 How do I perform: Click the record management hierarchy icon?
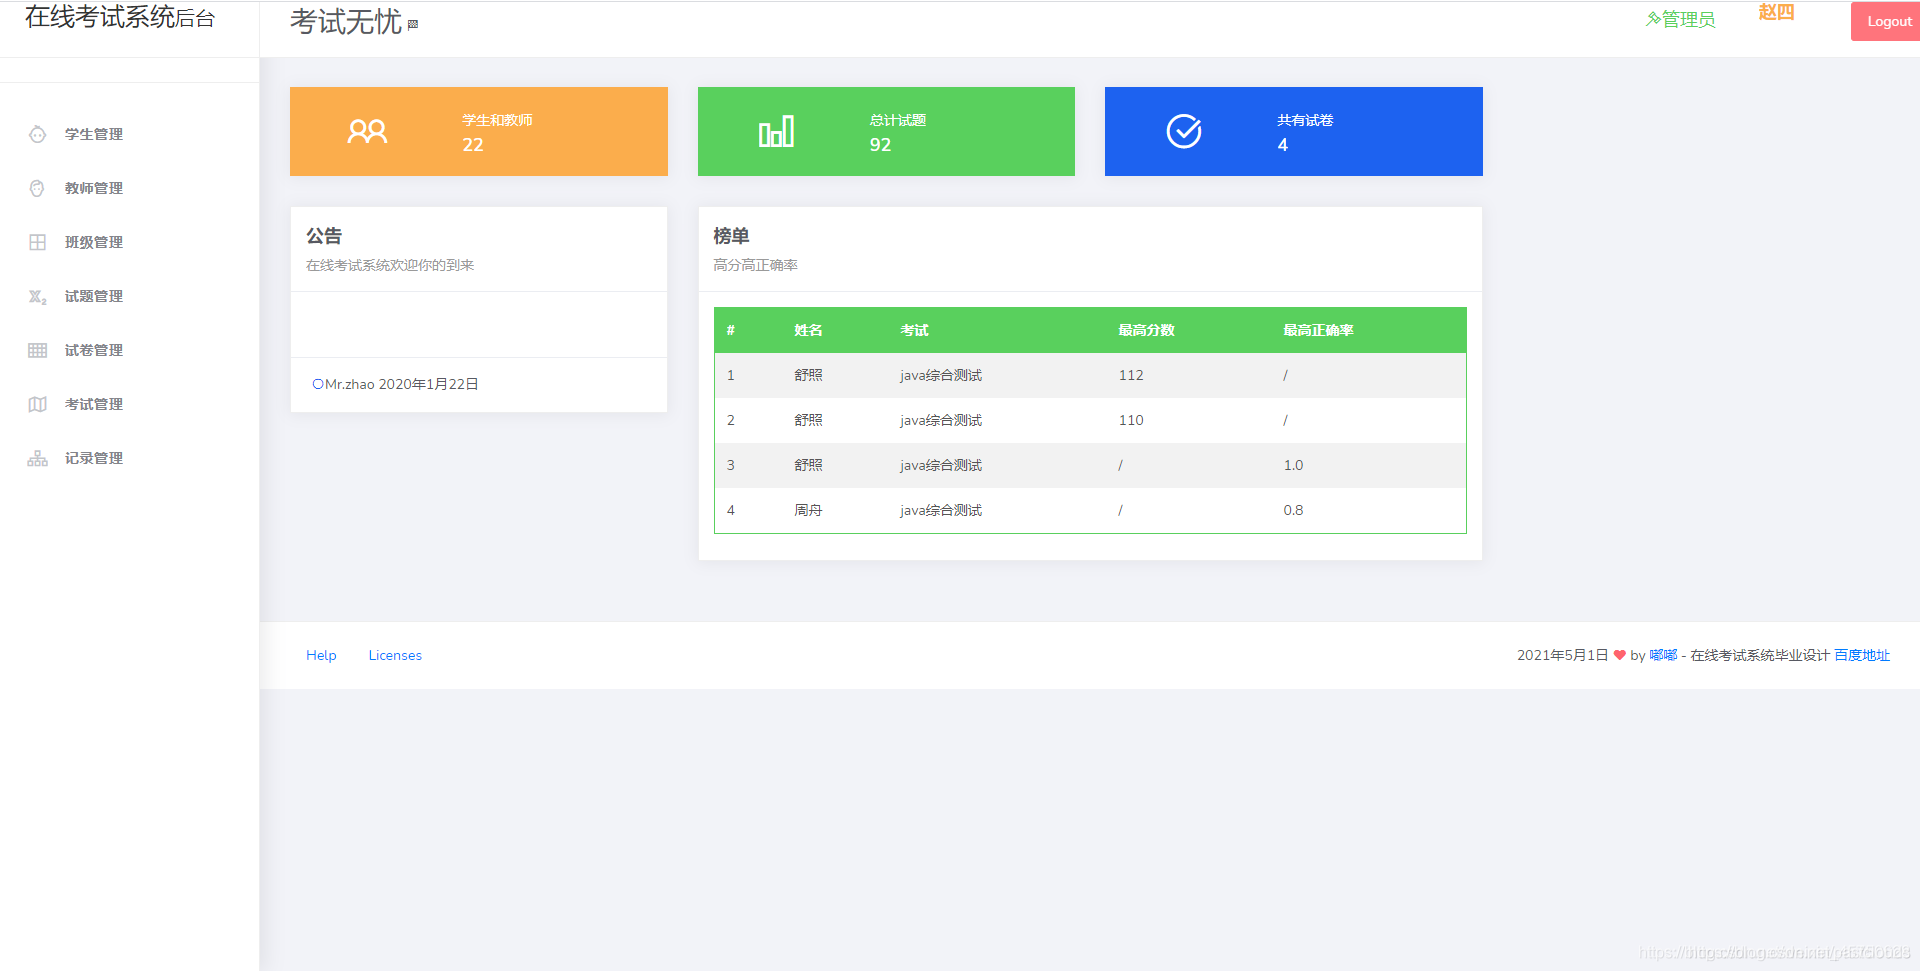[x=37, y=458]
